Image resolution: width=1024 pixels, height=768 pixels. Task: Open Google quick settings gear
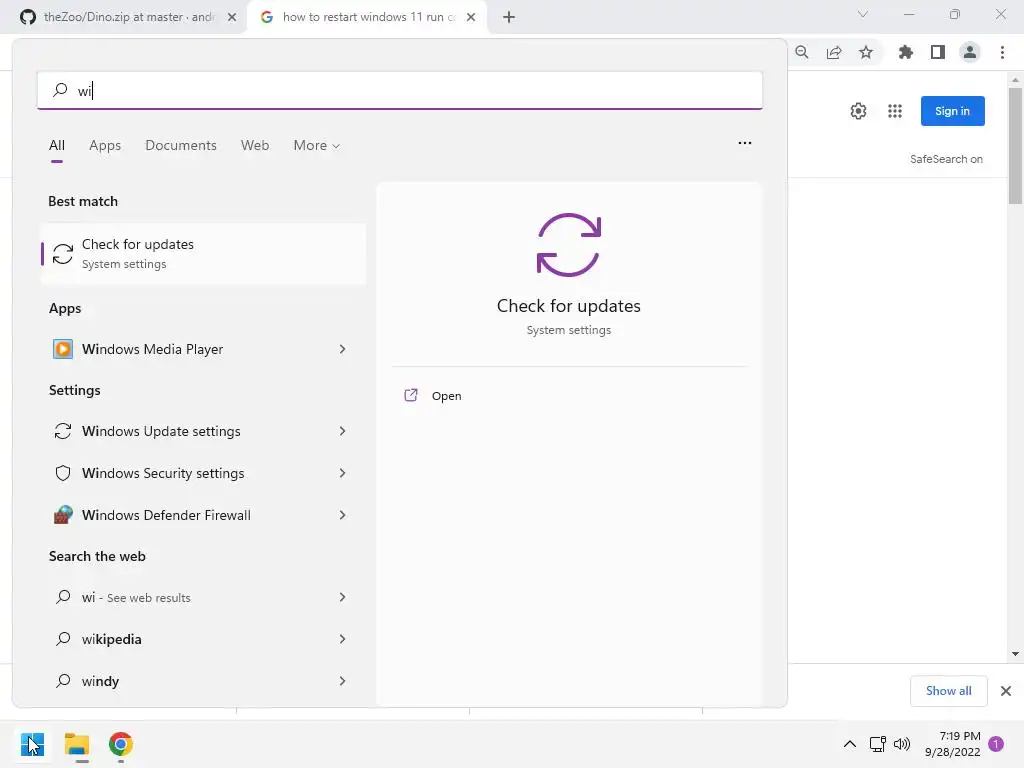[x=858, y=111]
